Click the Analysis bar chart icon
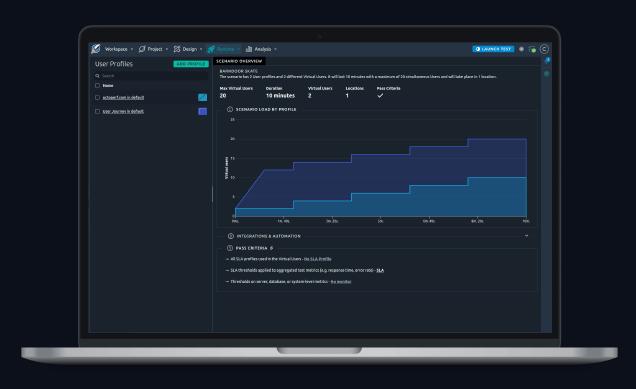The width and height of the screenshot is (636, 389). [249, 49]
